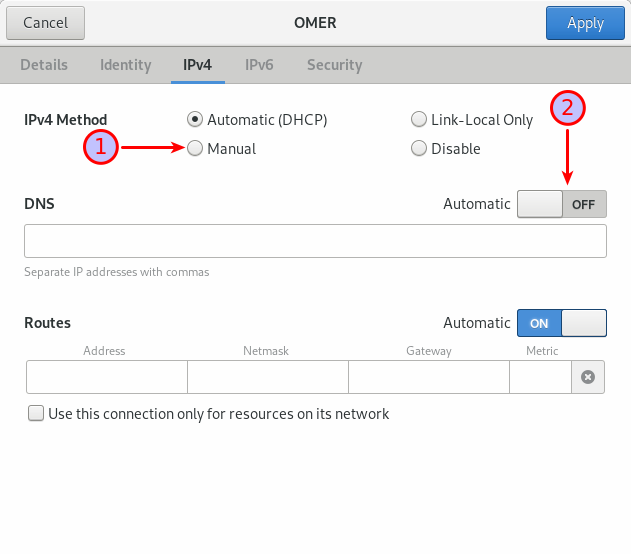Select Automatic (DHCP) radio button
Screen dimensions: 631x554
[195, 120]
